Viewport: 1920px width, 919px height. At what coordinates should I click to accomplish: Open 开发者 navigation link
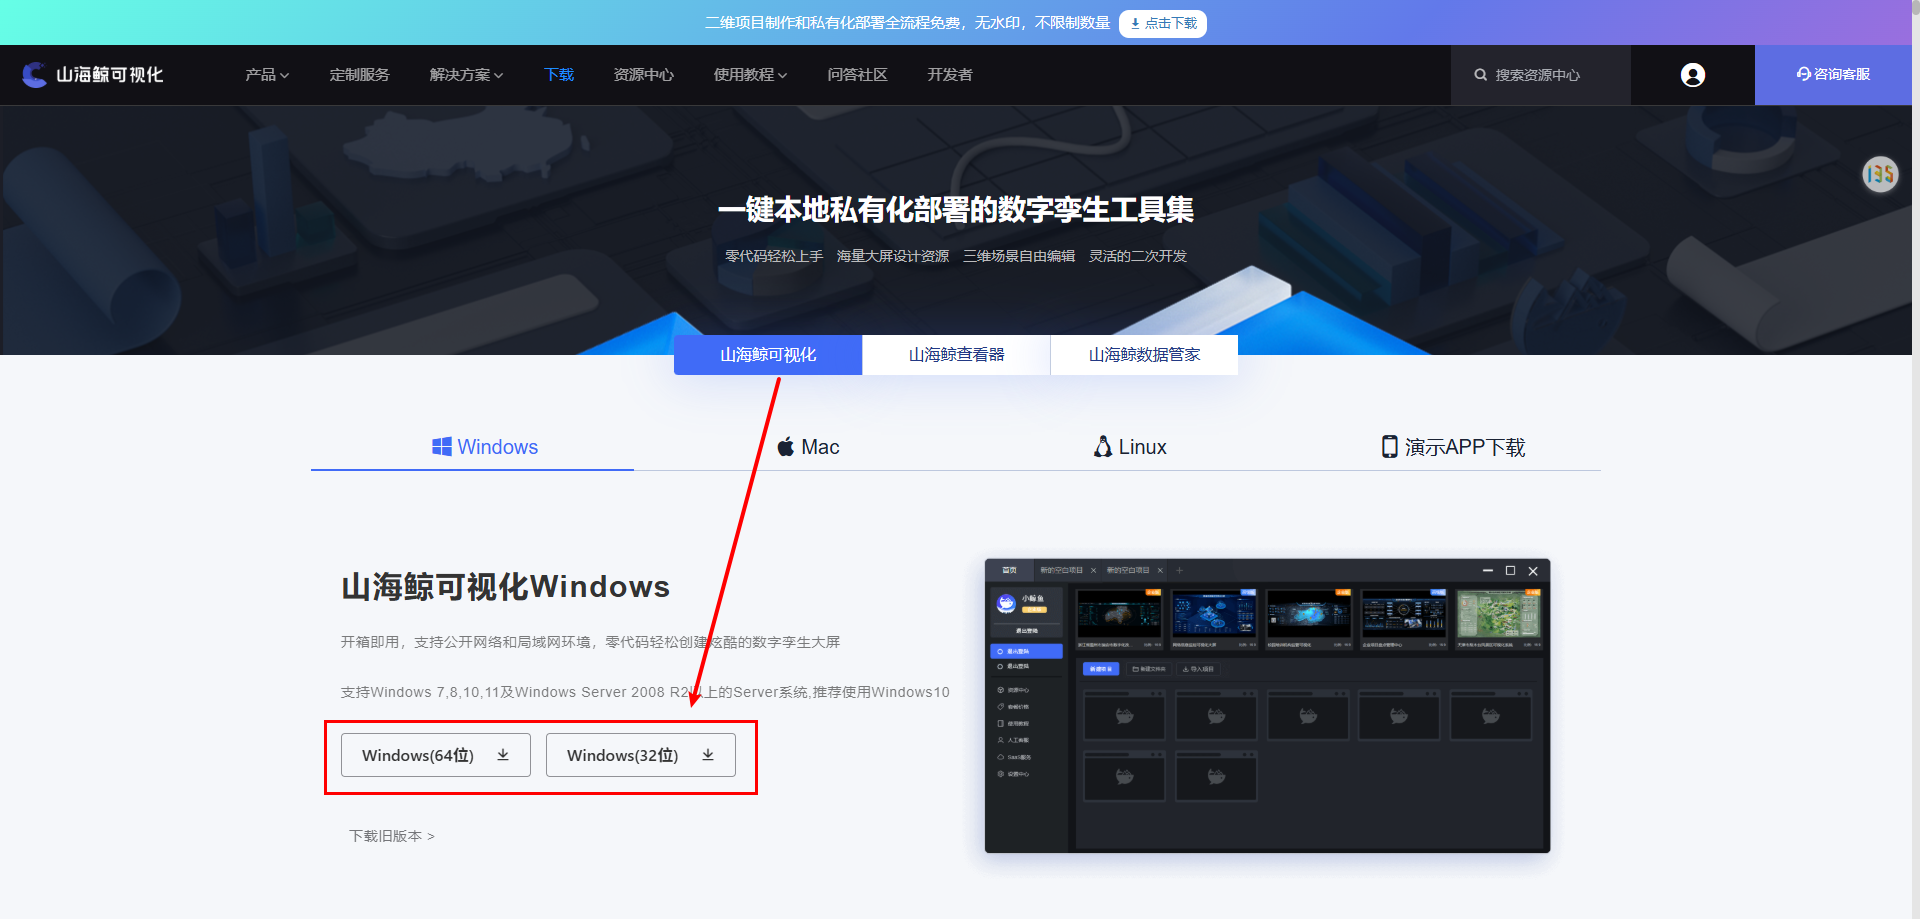pyautogui.click(x=949, y=75)
